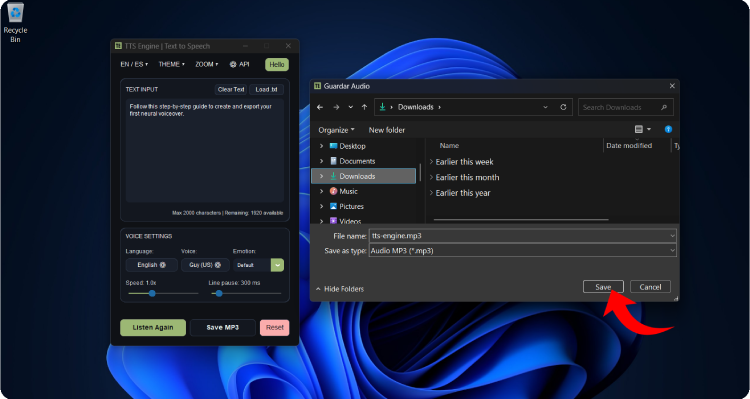
Task: Collapse folders with Hide Folders
Action: 340,289
